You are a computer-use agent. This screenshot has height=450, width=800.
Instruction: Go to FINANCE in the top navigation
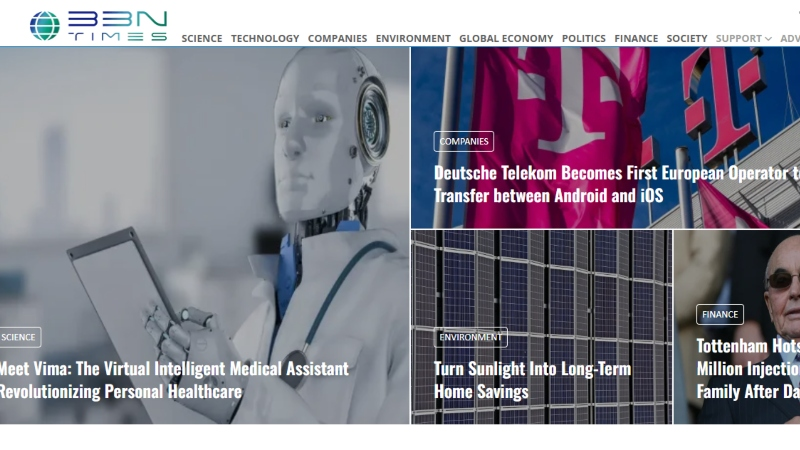click(636, 39)
